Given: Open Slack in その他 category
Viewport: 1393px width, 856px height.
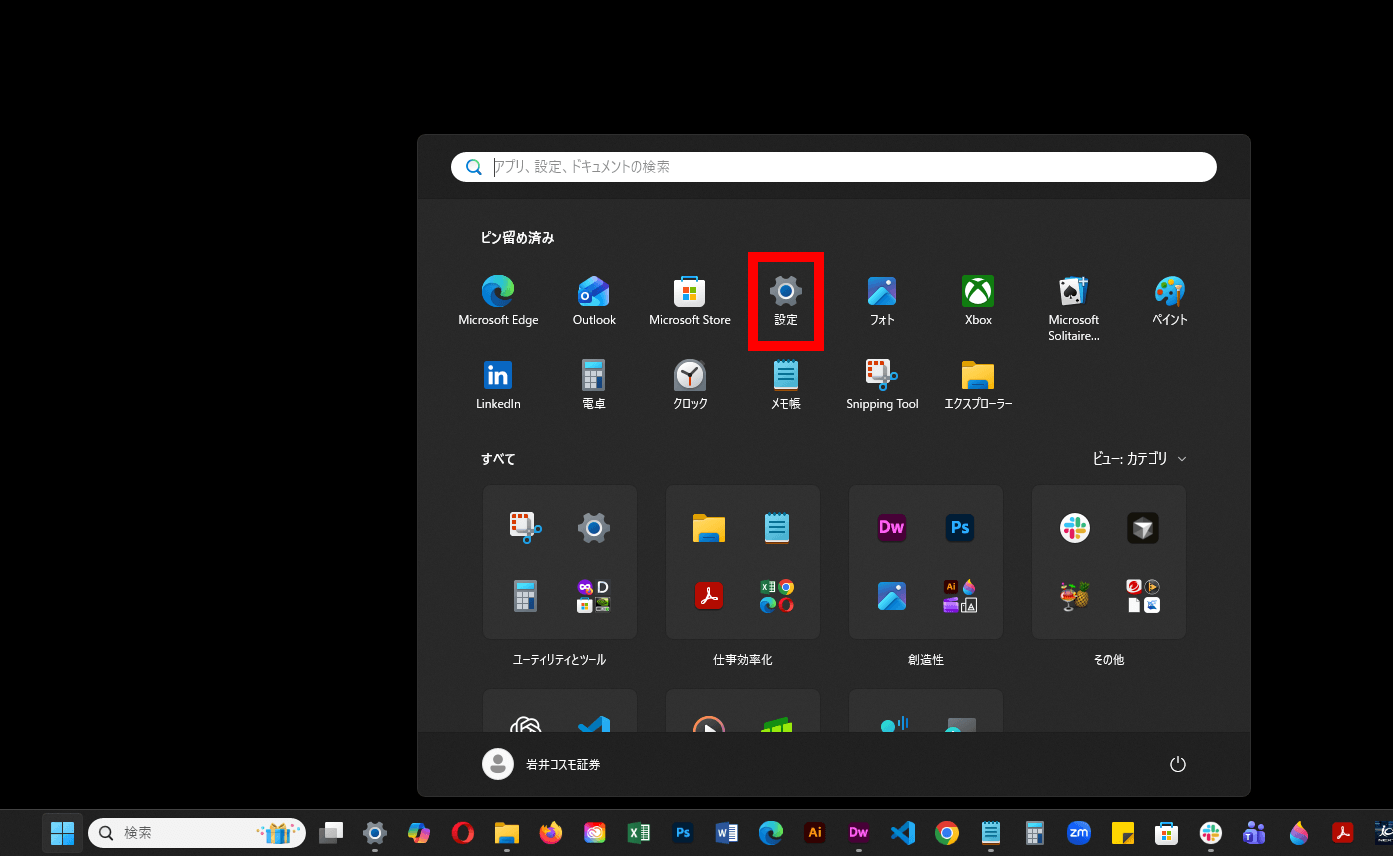Looking at the screenshot, I should click(1075, 528).
